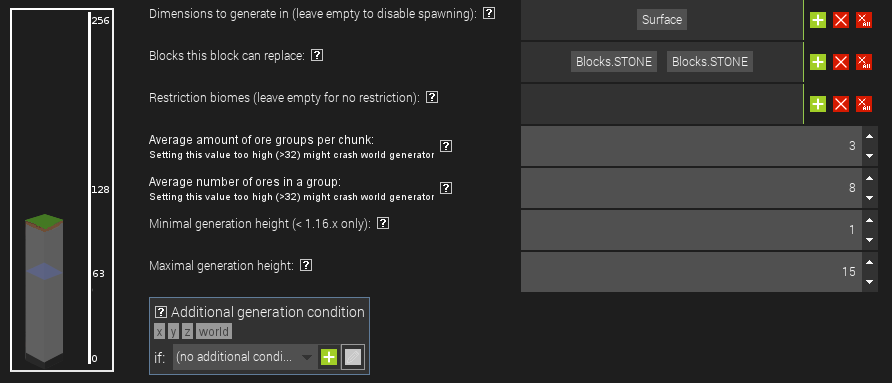Add a dimension with the green plus
Screen dimensions: 892x383
(817, 20)
